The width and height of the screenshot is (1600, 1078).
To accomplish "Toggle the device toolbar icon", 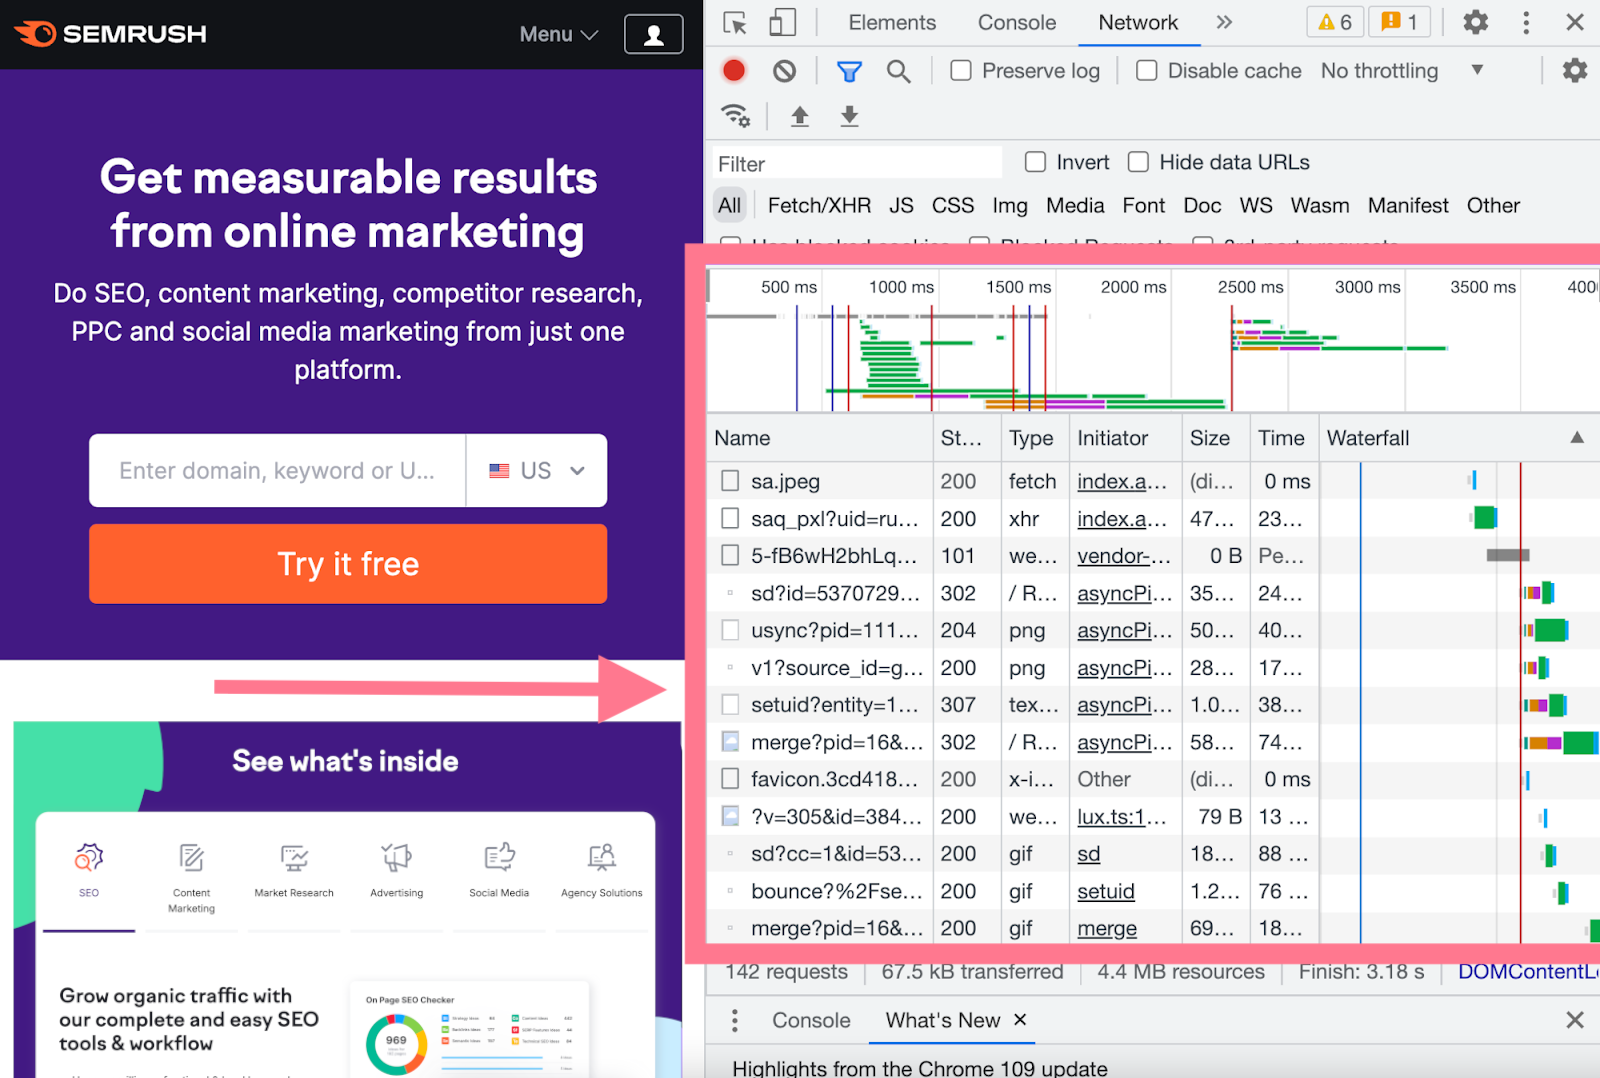I will coord(782,21).
